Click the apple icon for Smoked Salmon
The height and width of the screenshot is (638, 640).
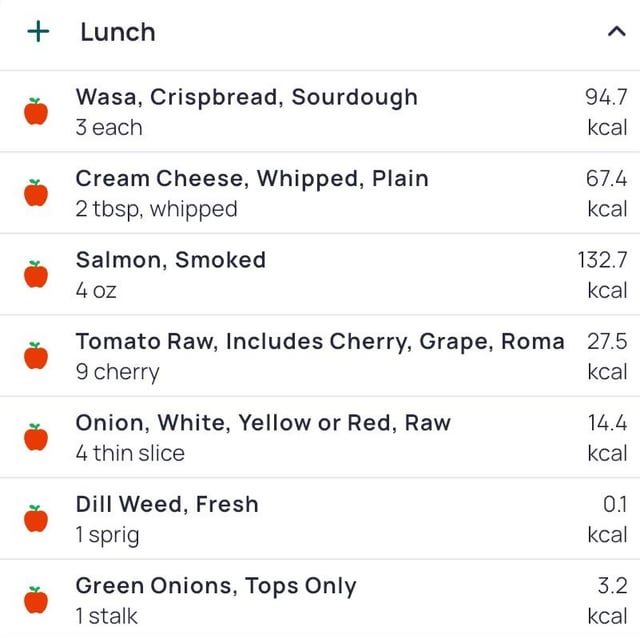[x=36, y=274]
